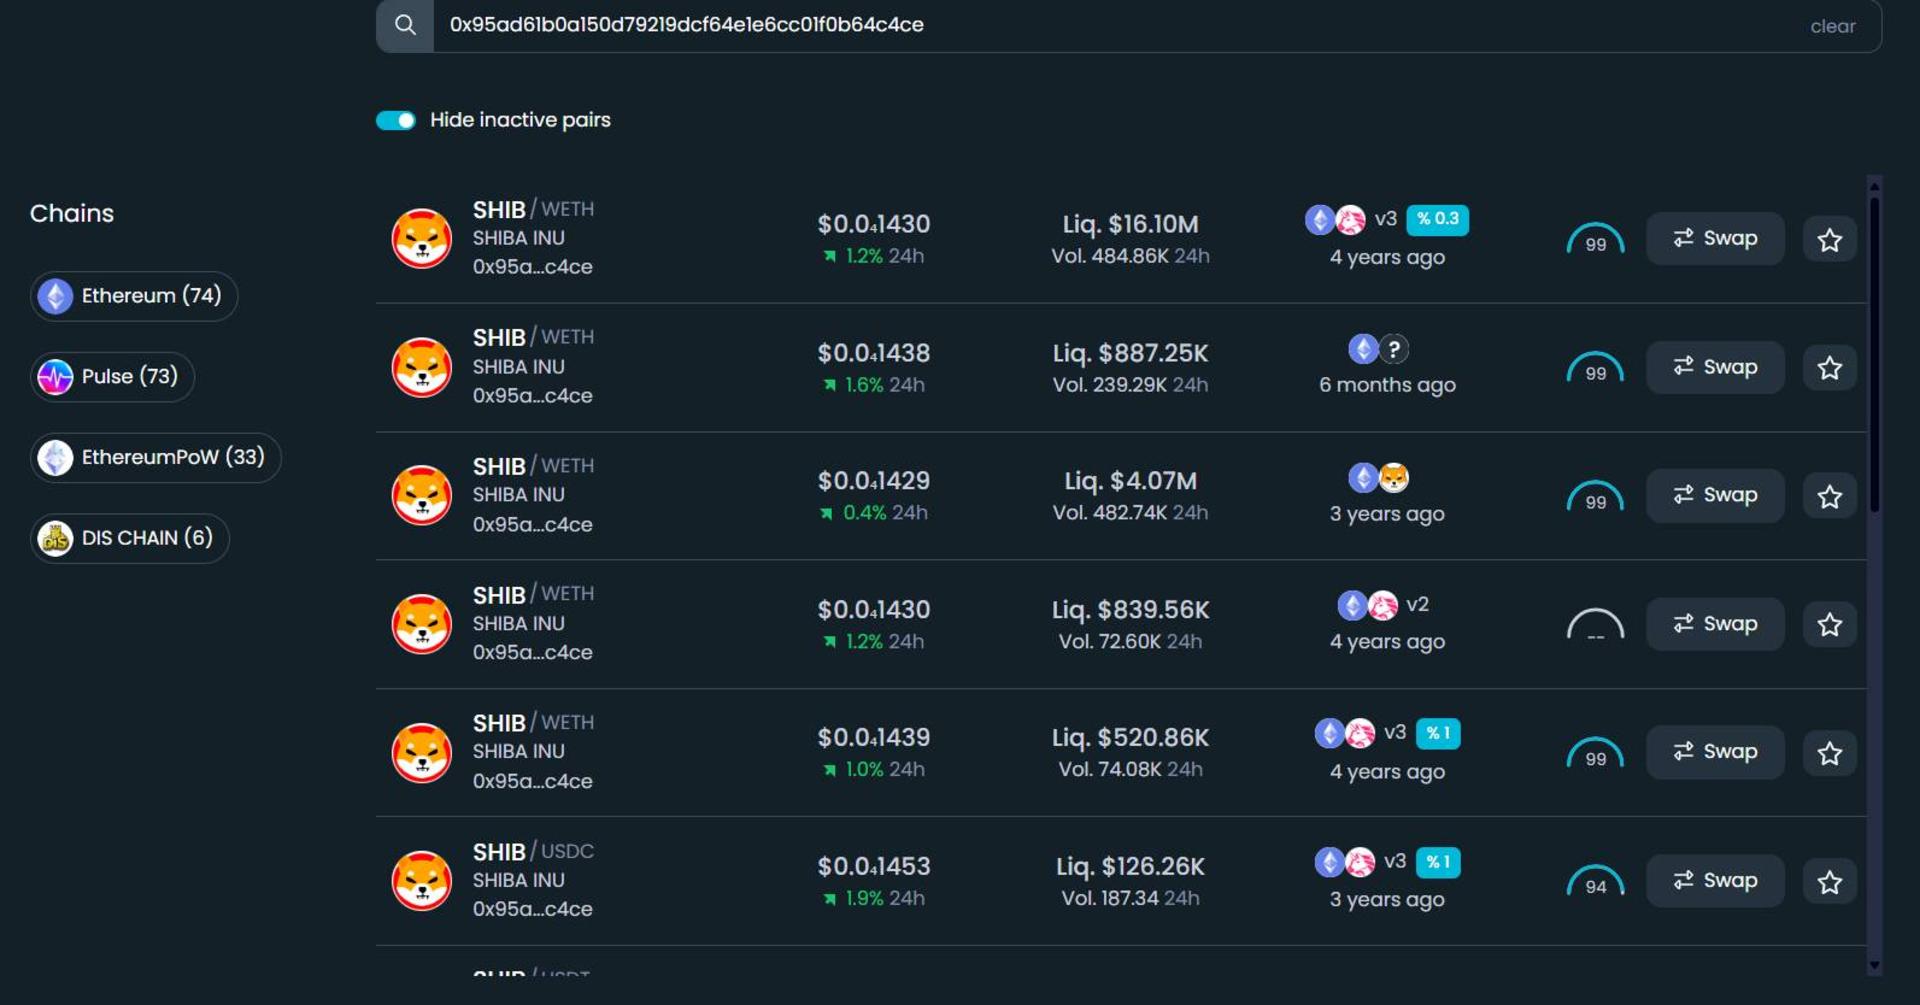Click the % 0.3 fee badge
This screenshot has height=1005, width=1920.
[x=1437, y=219]
